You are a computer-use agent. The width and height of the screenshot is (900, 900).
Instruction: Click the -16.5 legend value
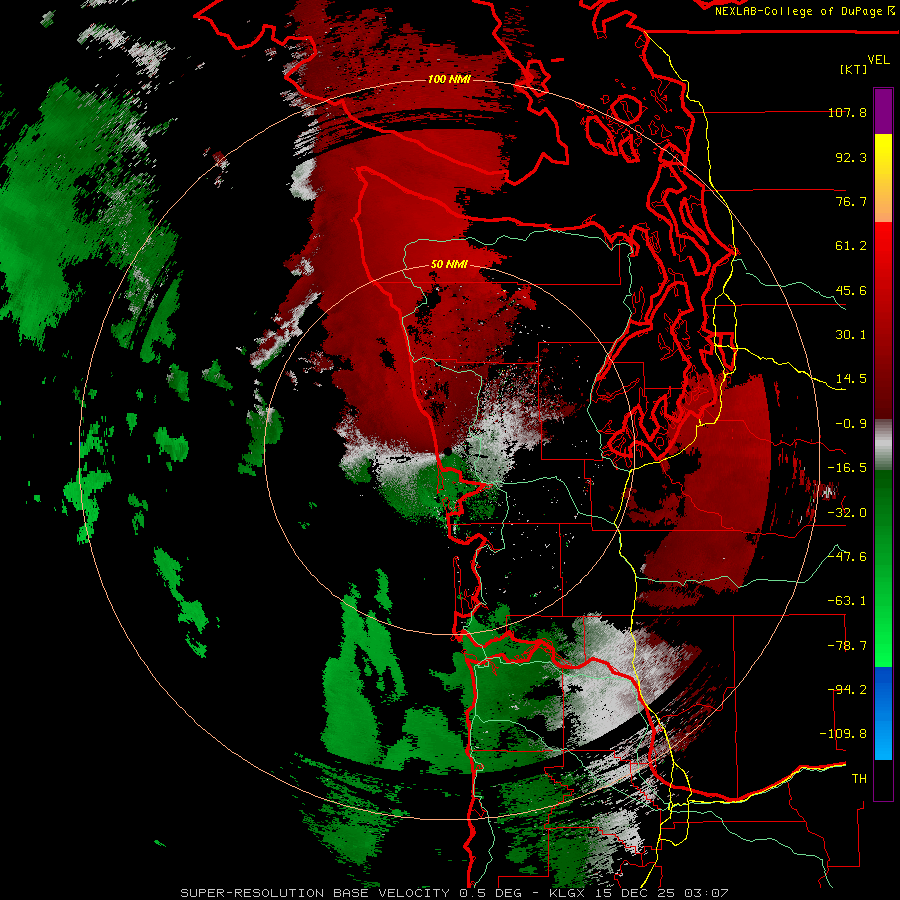coord(847,468)
